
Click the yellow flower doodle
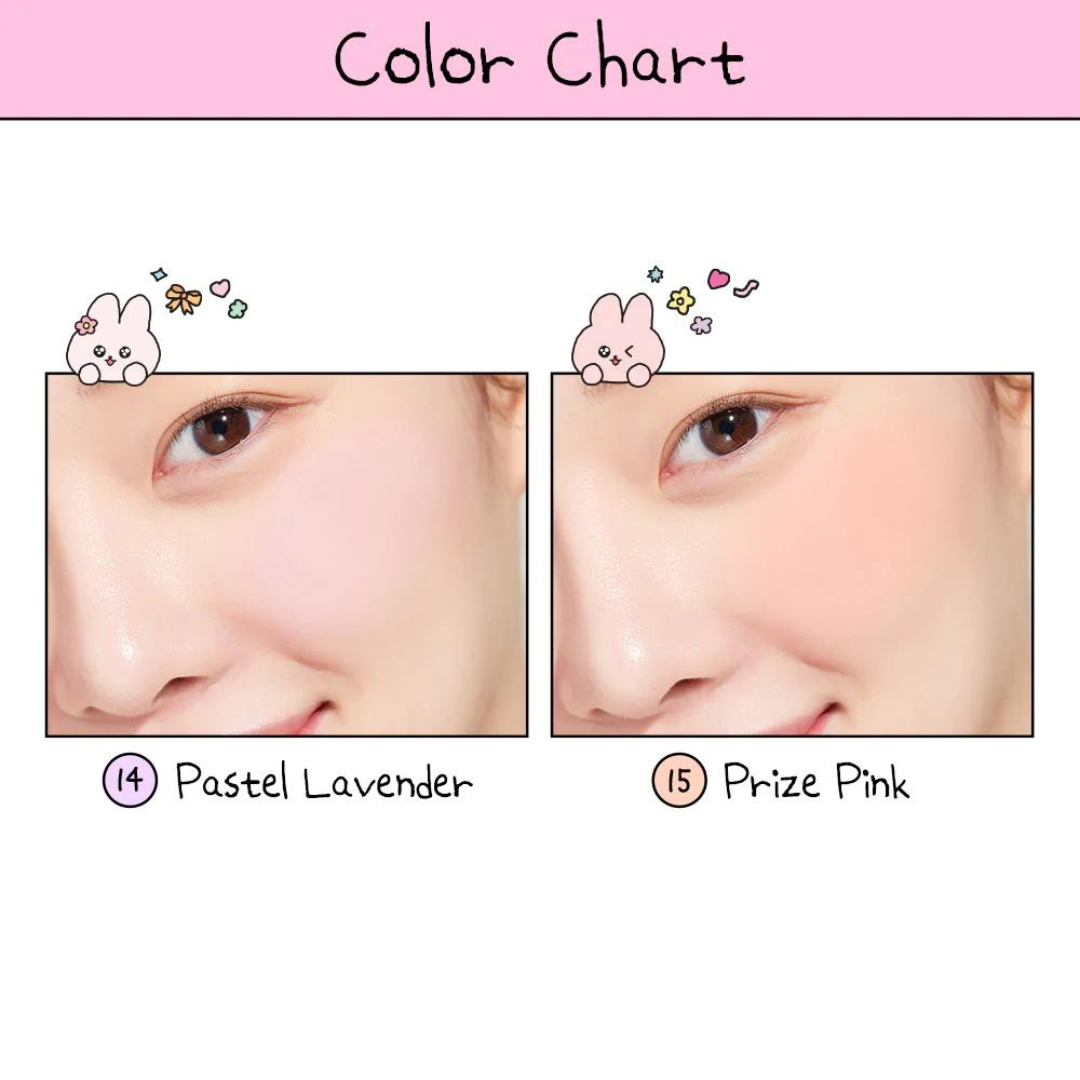pos(681,300)
